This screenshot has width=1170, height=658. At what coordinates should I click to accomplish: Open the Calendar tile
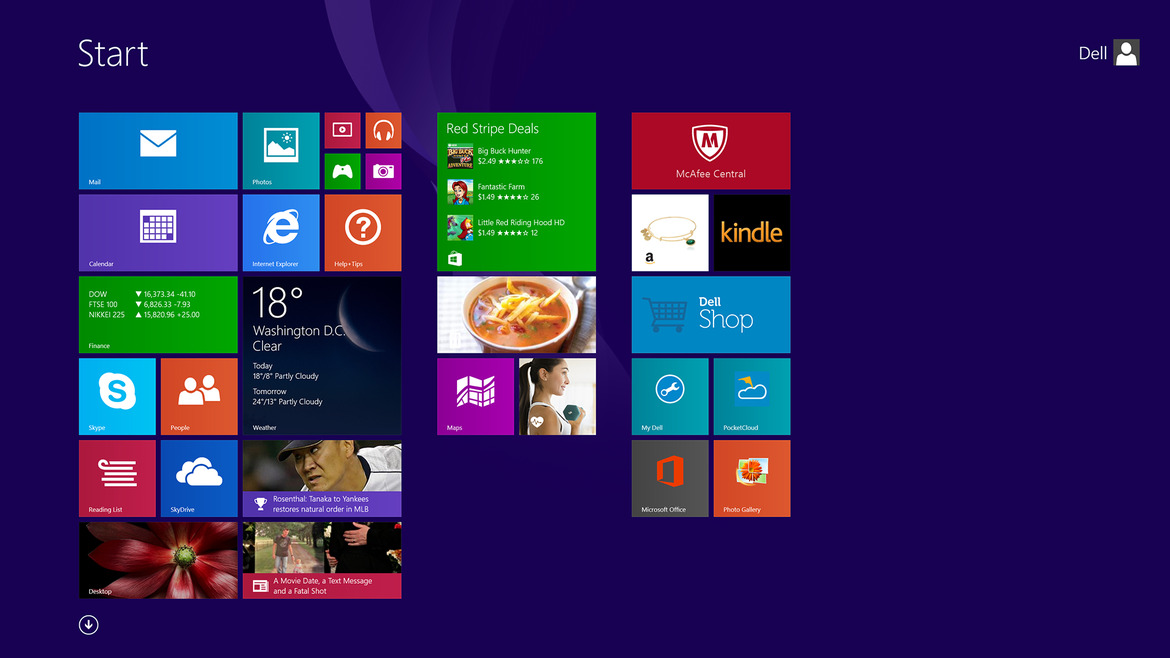point(158,233)
